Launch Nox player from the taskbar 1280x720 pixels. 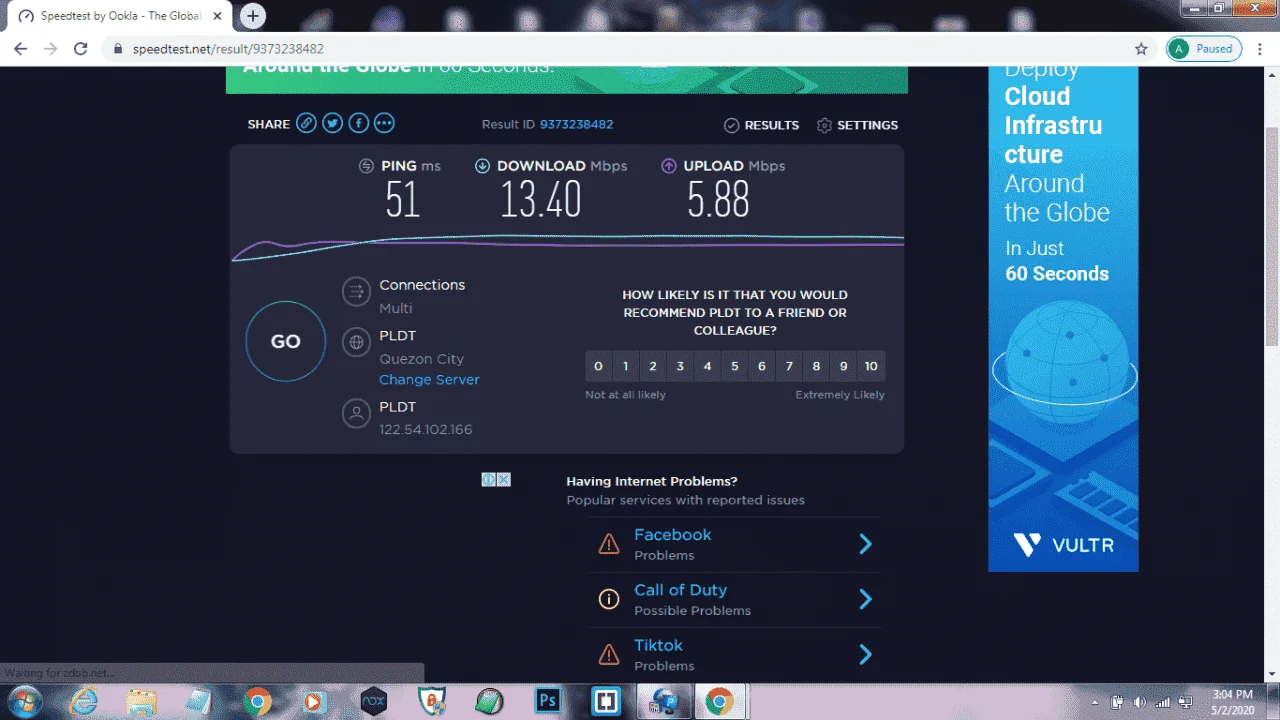click(373, 701)
